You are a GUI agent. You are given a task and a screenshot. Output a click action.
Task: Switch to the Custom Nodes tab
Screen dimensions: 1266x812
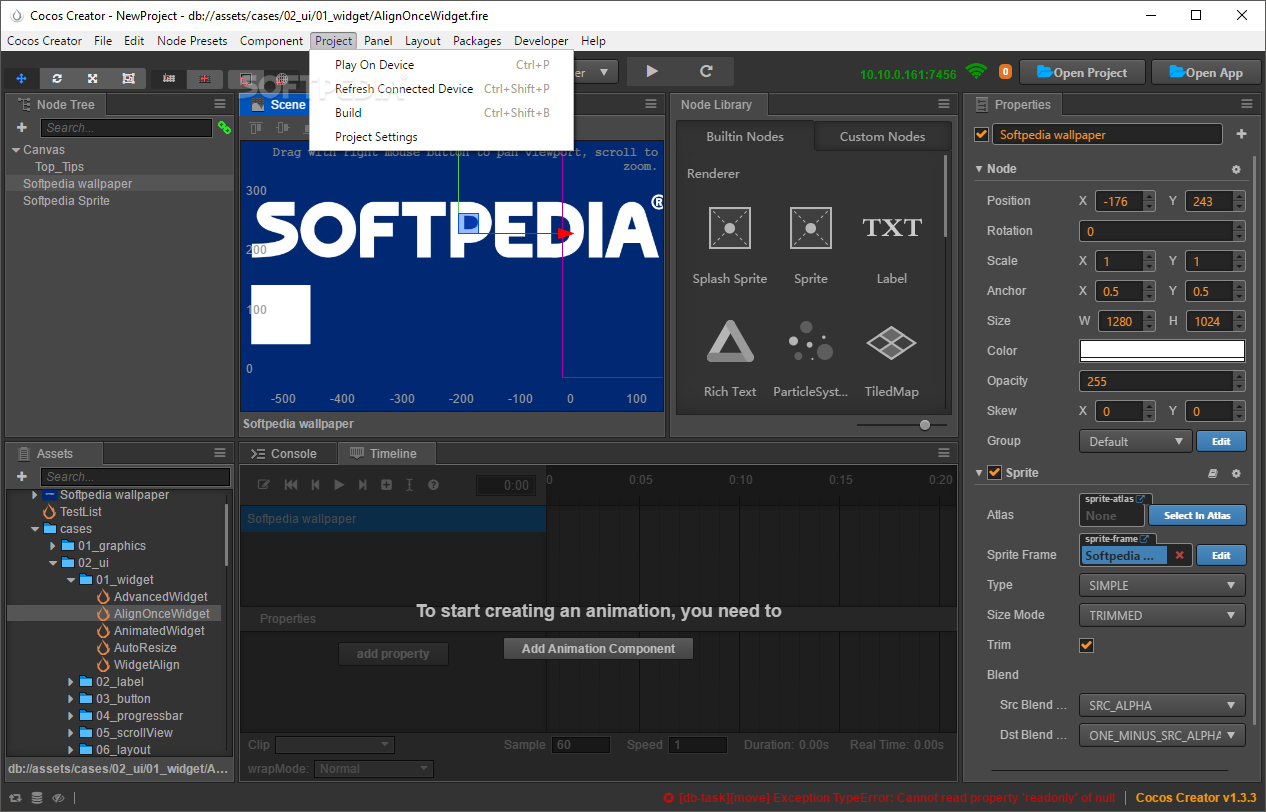[882, 137]
